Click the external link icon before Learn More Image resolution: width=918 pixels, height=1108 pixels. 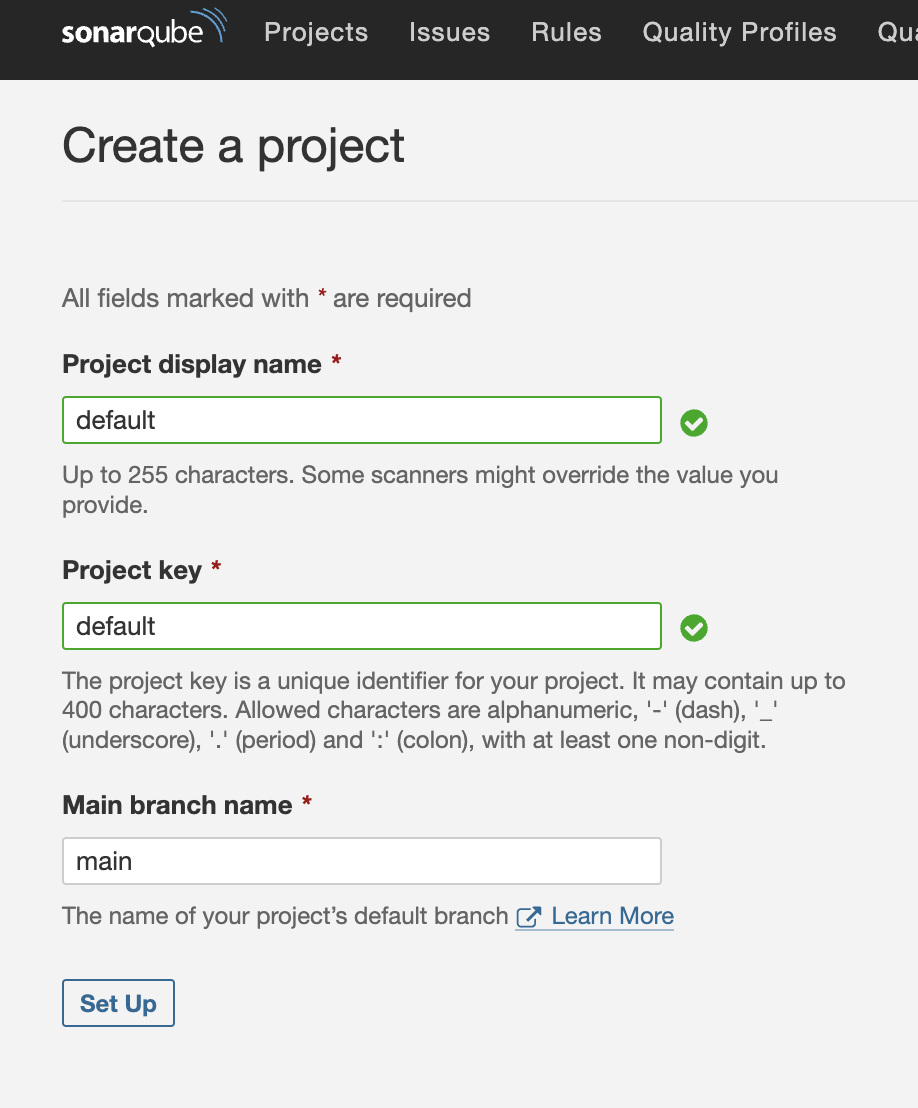(x=528, y=917)
